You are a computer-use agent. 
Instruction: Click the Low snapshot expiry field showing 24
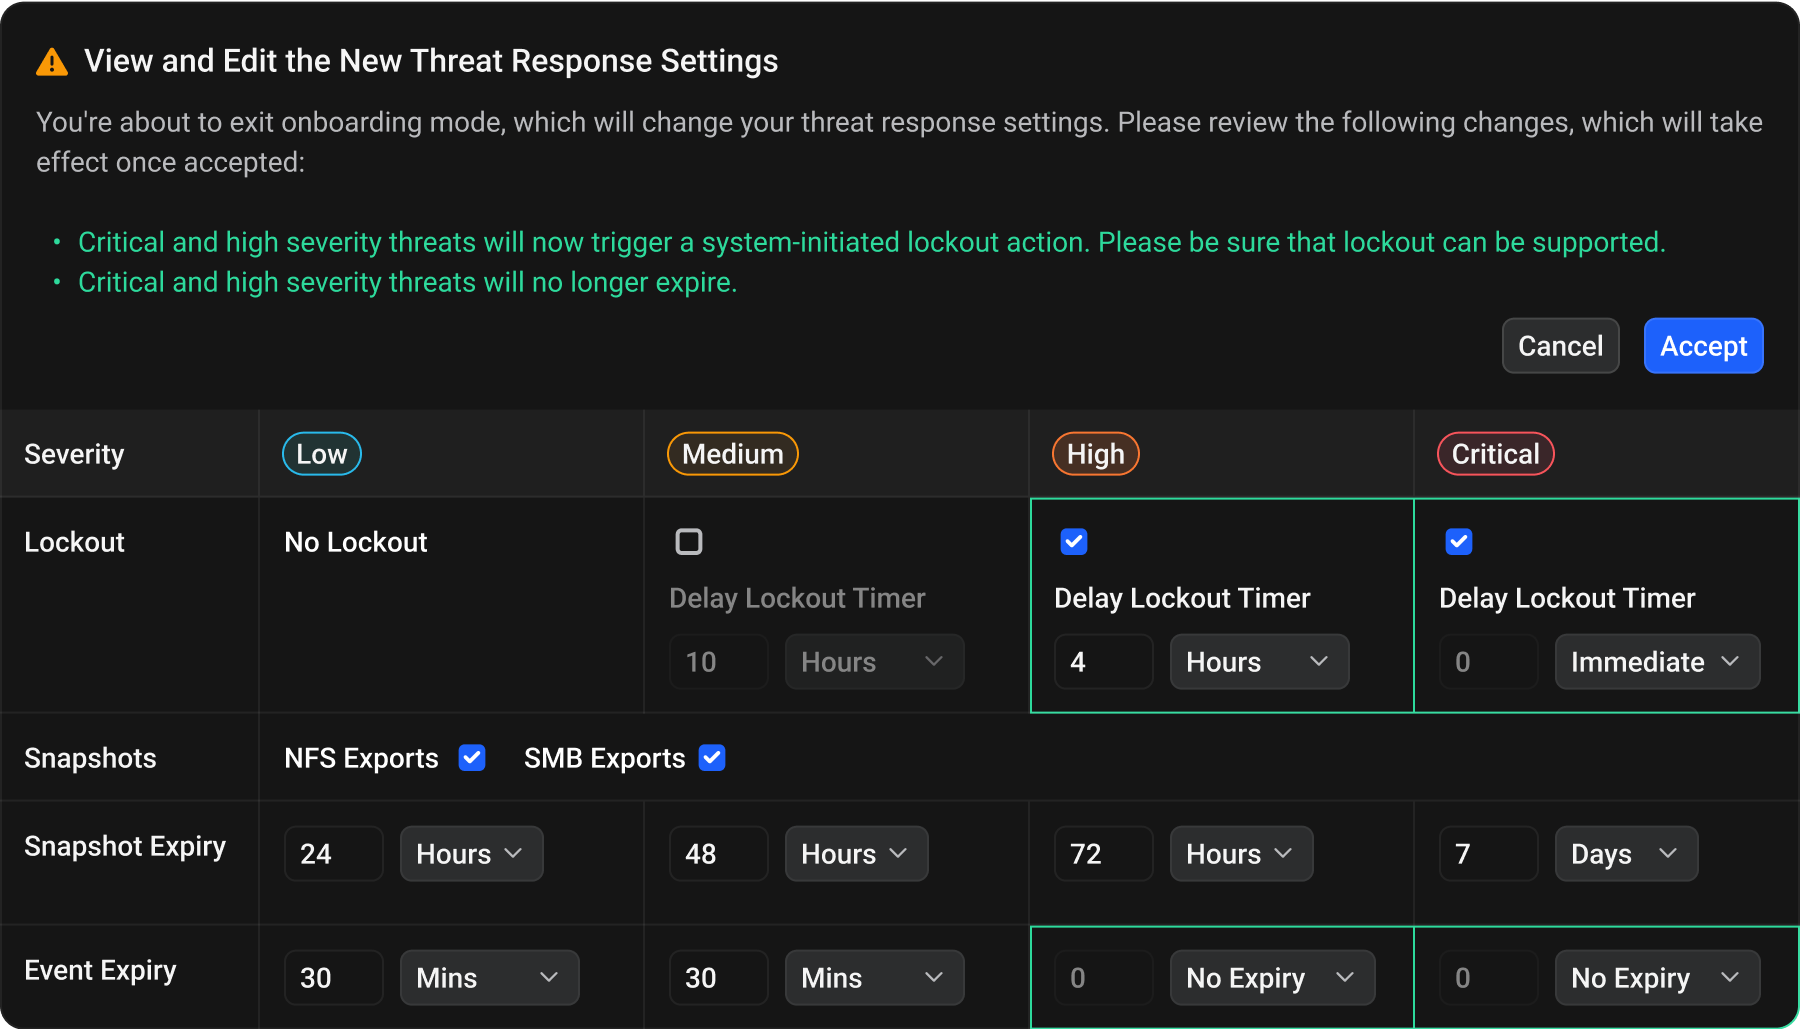(333, 854)
